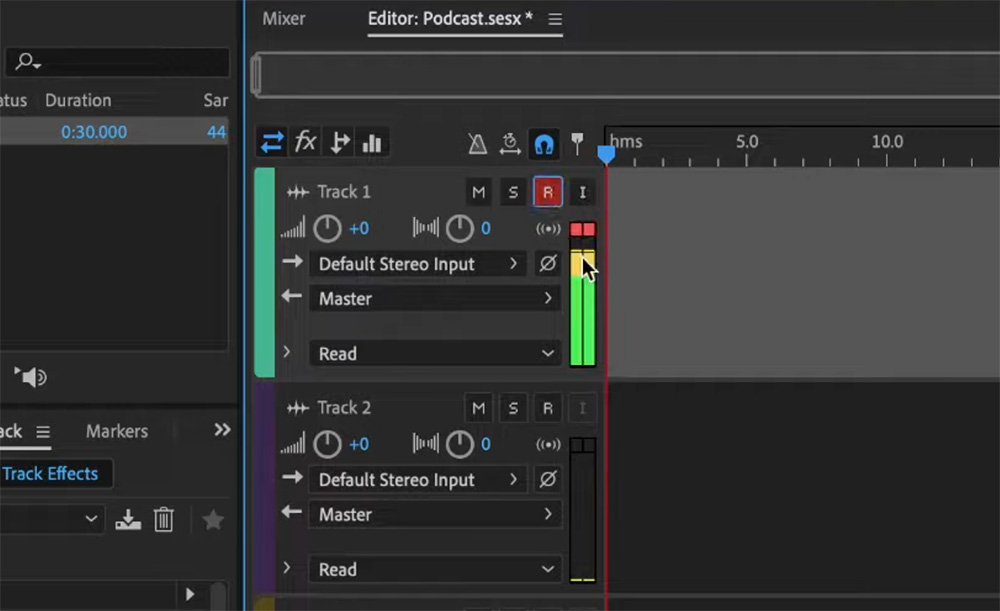The width and height of the screenshot is (1000, 611).
Task: Click Track 2 volume value +0
Action: pos(358,445)
